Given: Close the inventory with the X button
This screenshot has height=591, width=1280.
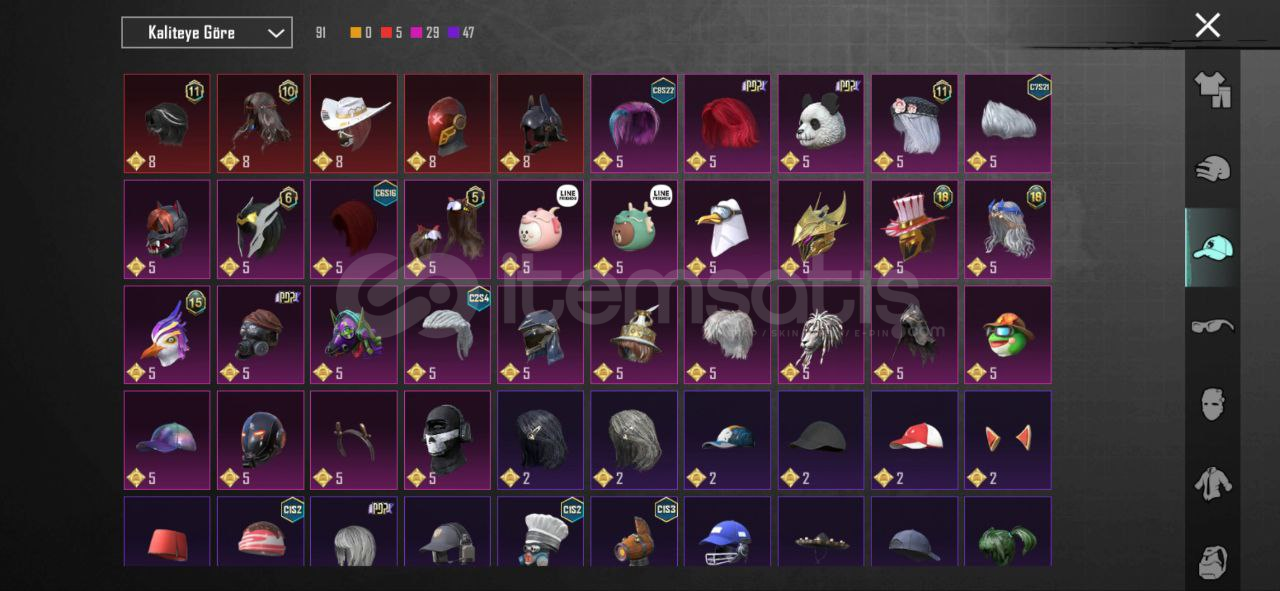Looking at the screenshot, I should (x=1208, y=25).
